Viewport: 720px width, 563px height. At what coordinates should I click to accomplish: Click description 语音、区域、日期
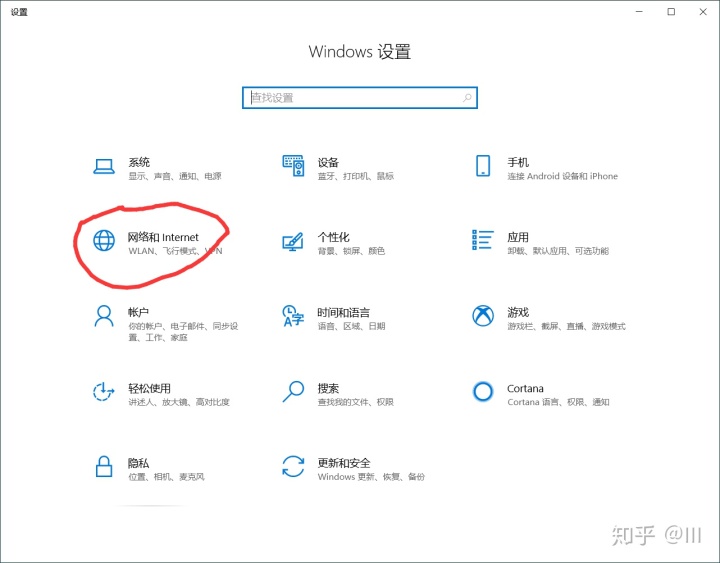point(351,327)
